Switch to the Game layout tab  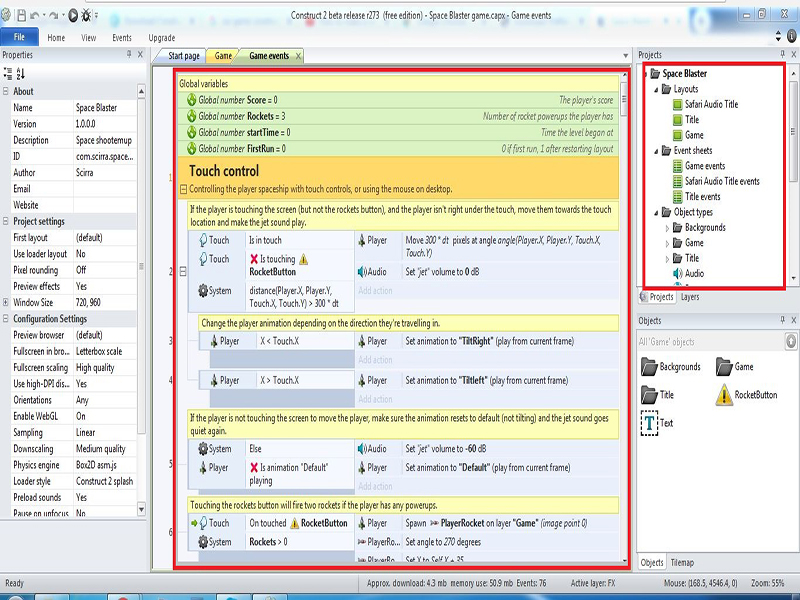223,56
